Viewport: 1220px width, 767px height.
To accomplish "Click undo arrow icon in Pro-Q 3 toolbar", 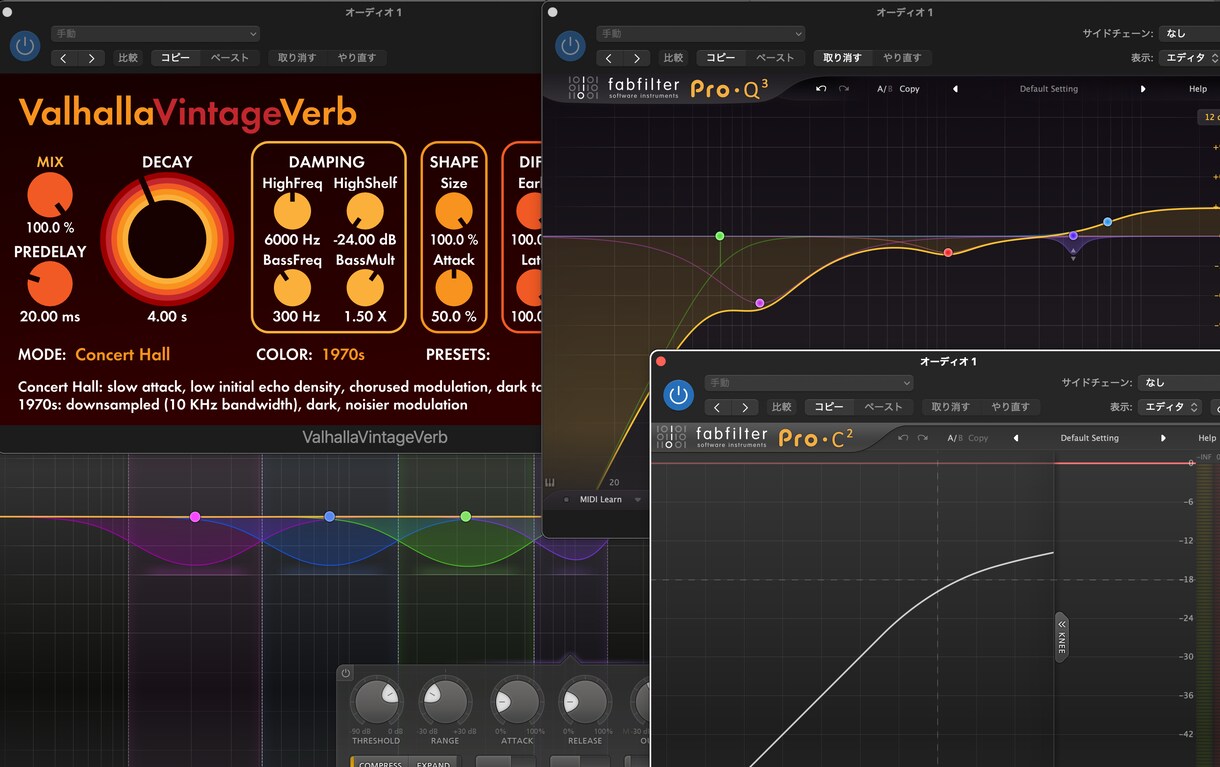I will [821, 89].
